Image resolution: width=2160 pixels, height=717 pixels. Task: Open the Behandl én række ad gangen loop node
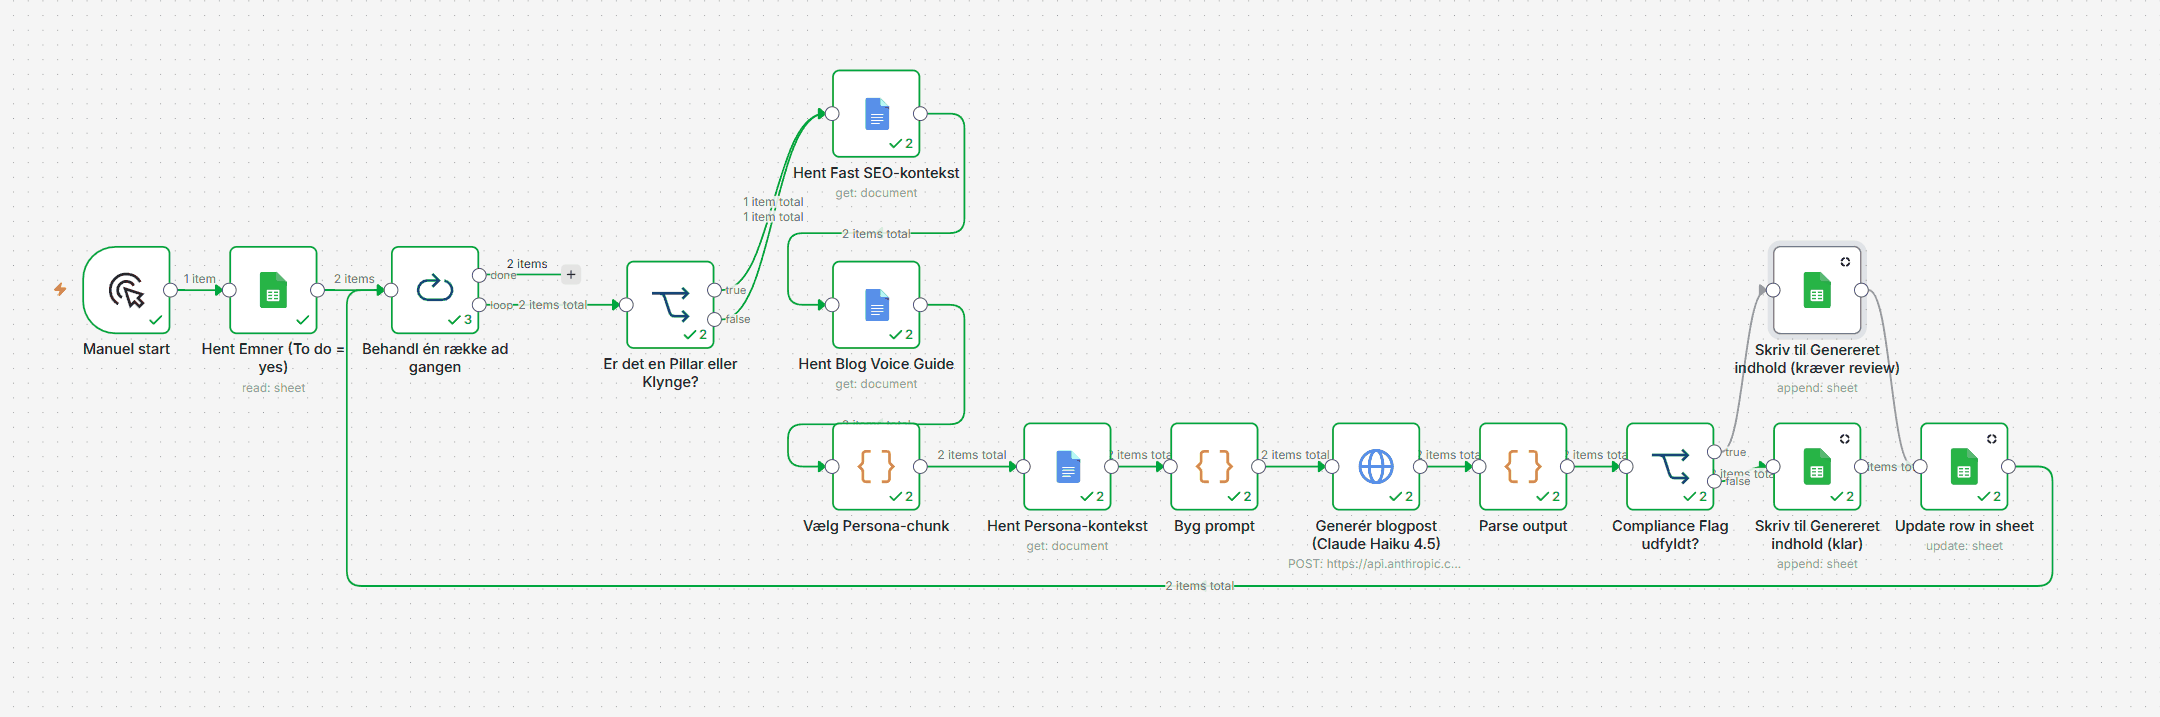(435, 290)
